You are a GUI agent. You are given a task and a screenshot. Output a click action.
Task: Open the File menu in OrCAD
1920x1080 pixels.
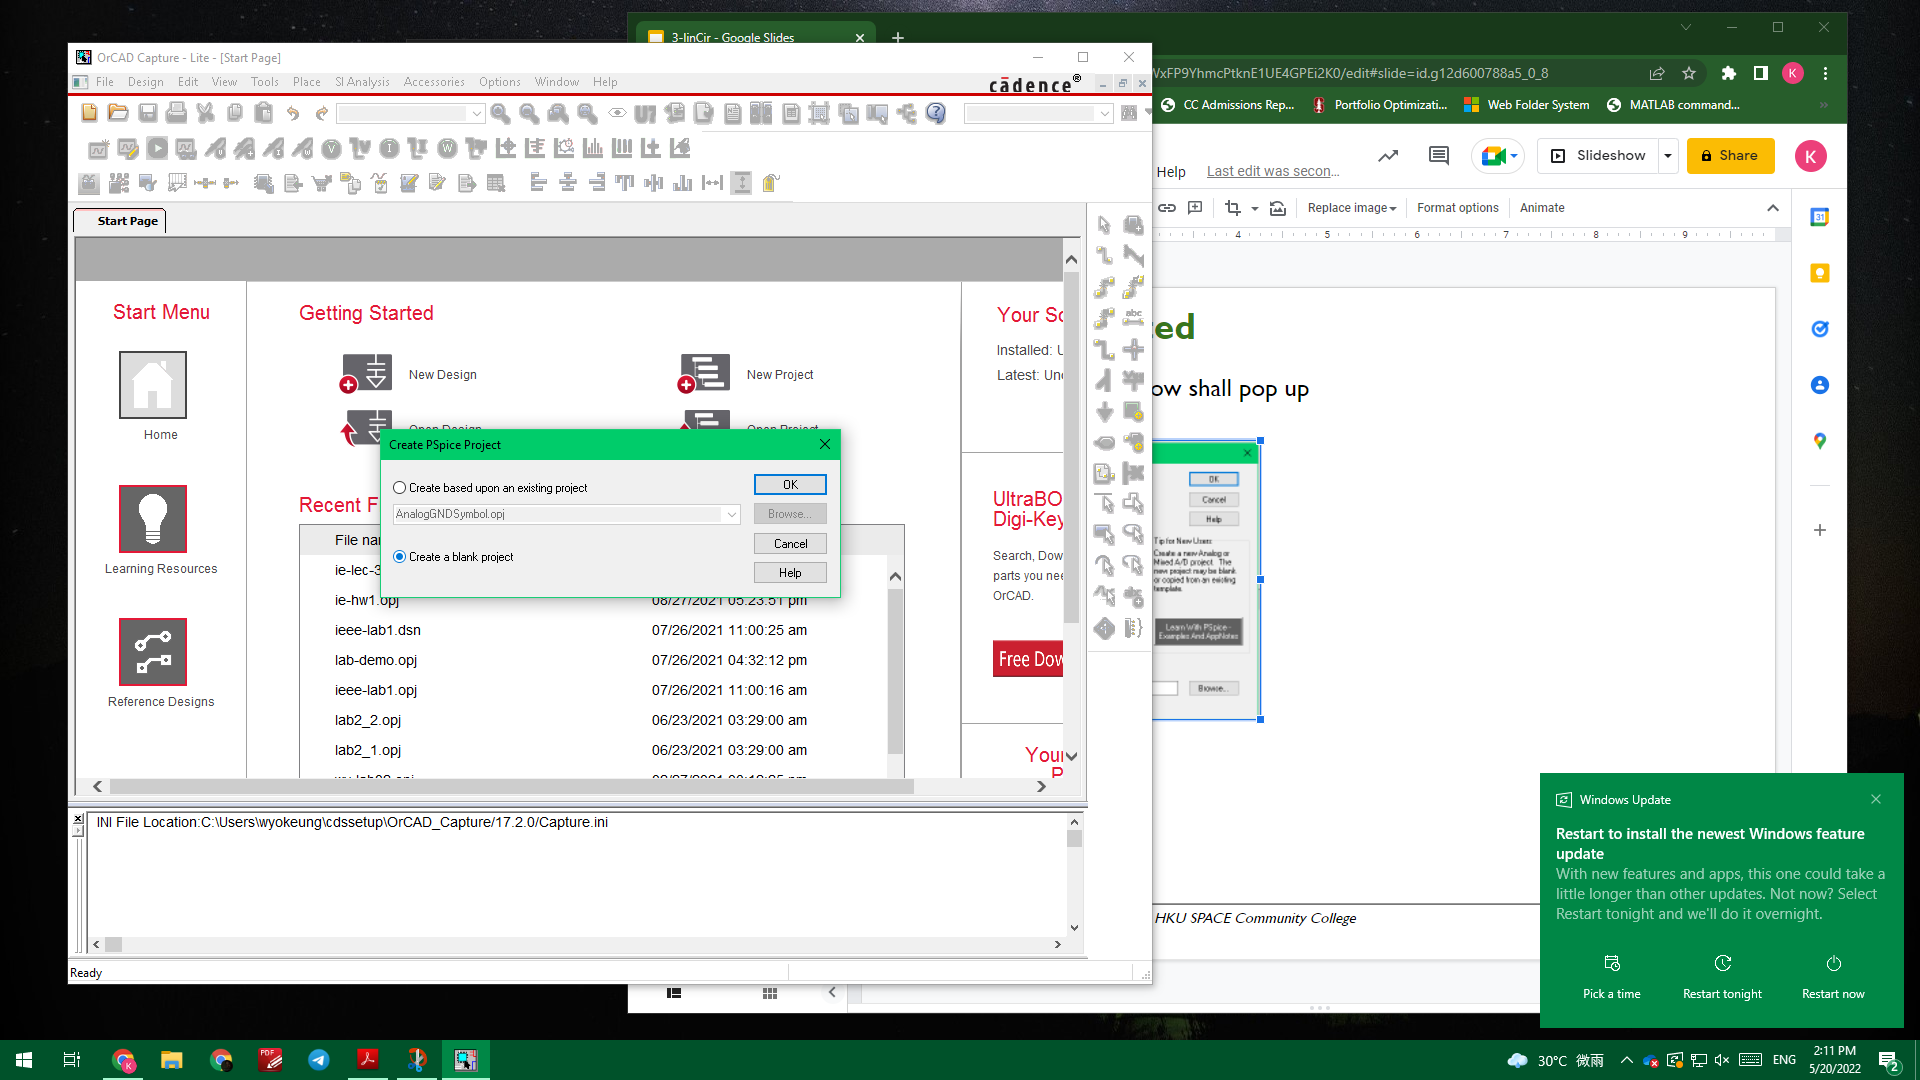pos(105,82)
